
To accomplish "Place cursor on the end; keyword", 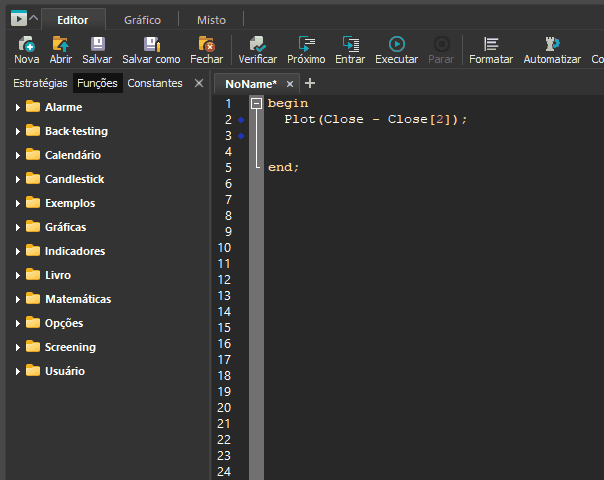I will coord(284,167).
